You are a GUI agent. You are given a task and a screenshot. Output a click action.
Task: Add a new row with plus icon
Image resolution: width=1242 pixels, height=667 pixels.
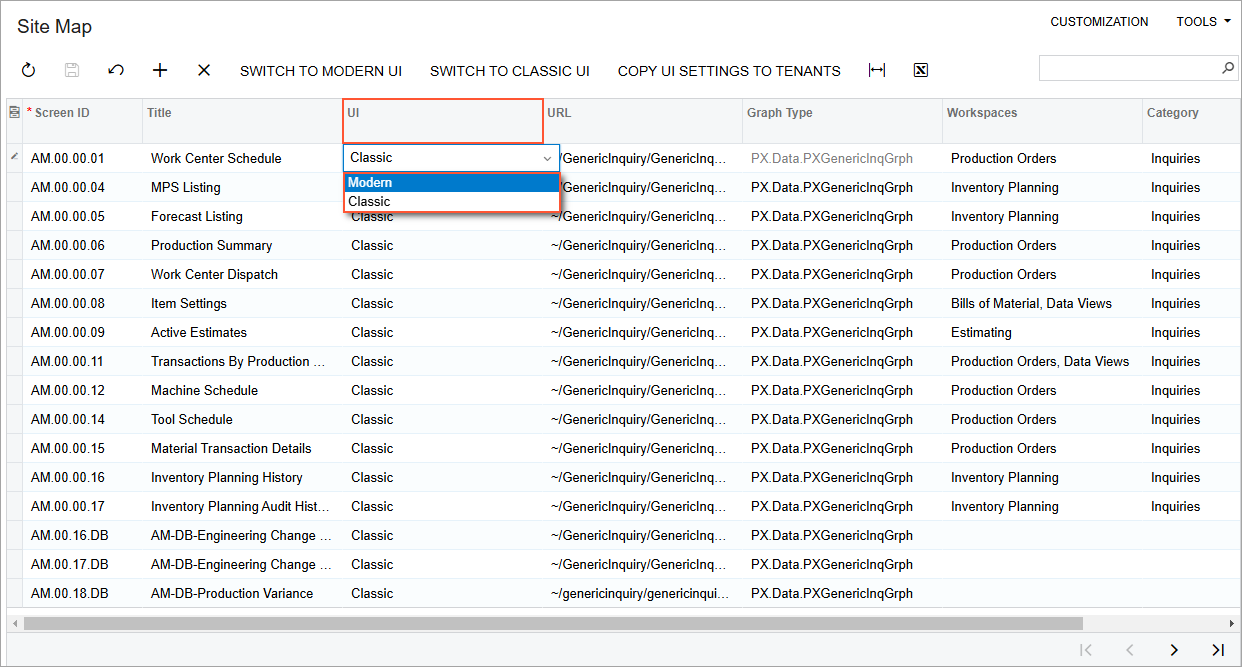160,70
